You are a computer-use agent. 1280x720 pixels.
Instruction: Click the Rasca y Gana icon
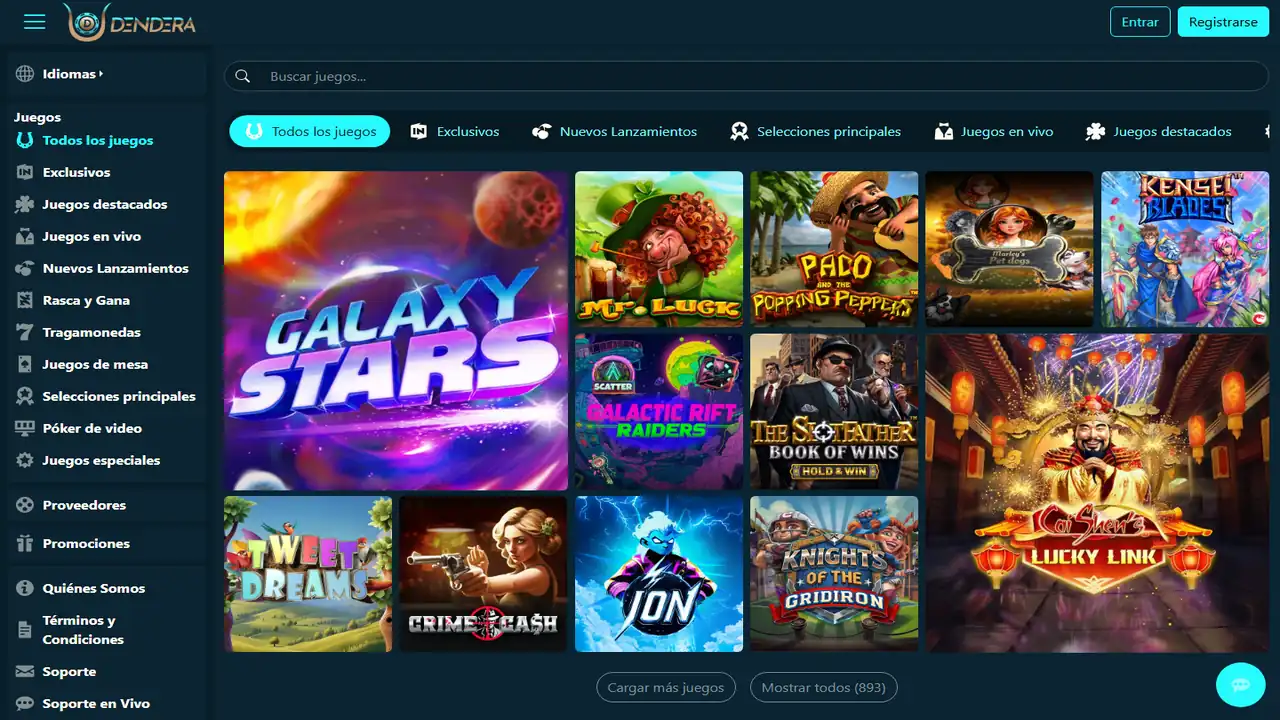pyautogui.click(x=25, y=301)
